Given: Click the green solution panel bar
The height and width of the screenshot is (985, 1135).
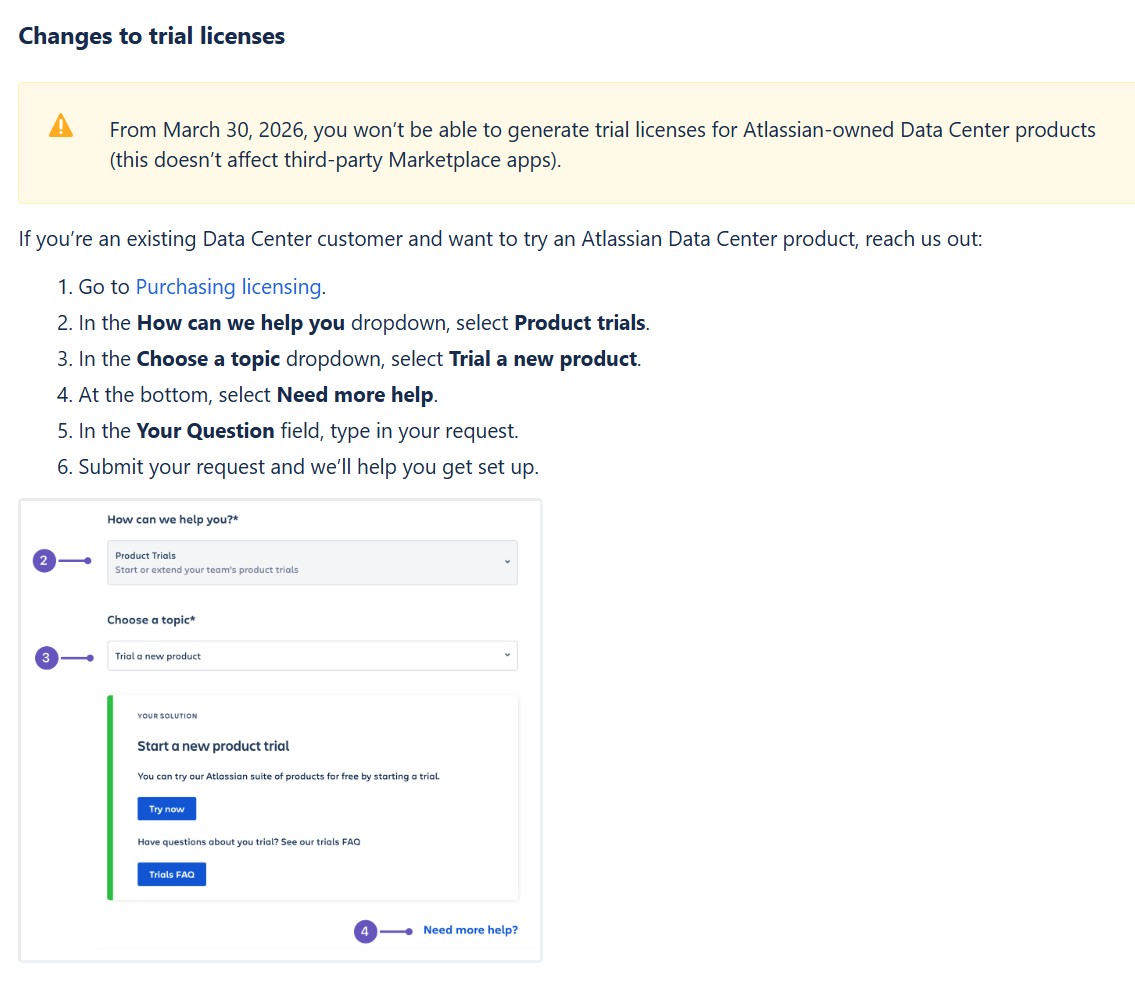Looking at the screenshot, I should tap(110, 798).
